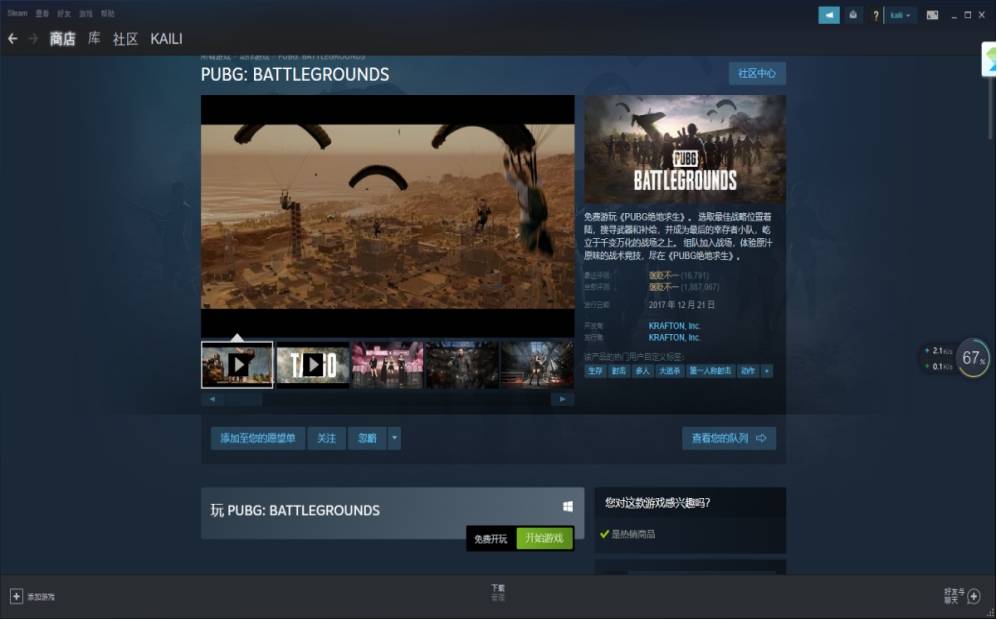
Task: Click the green checkmark by 是热销商品
Action: click(604, 534)
